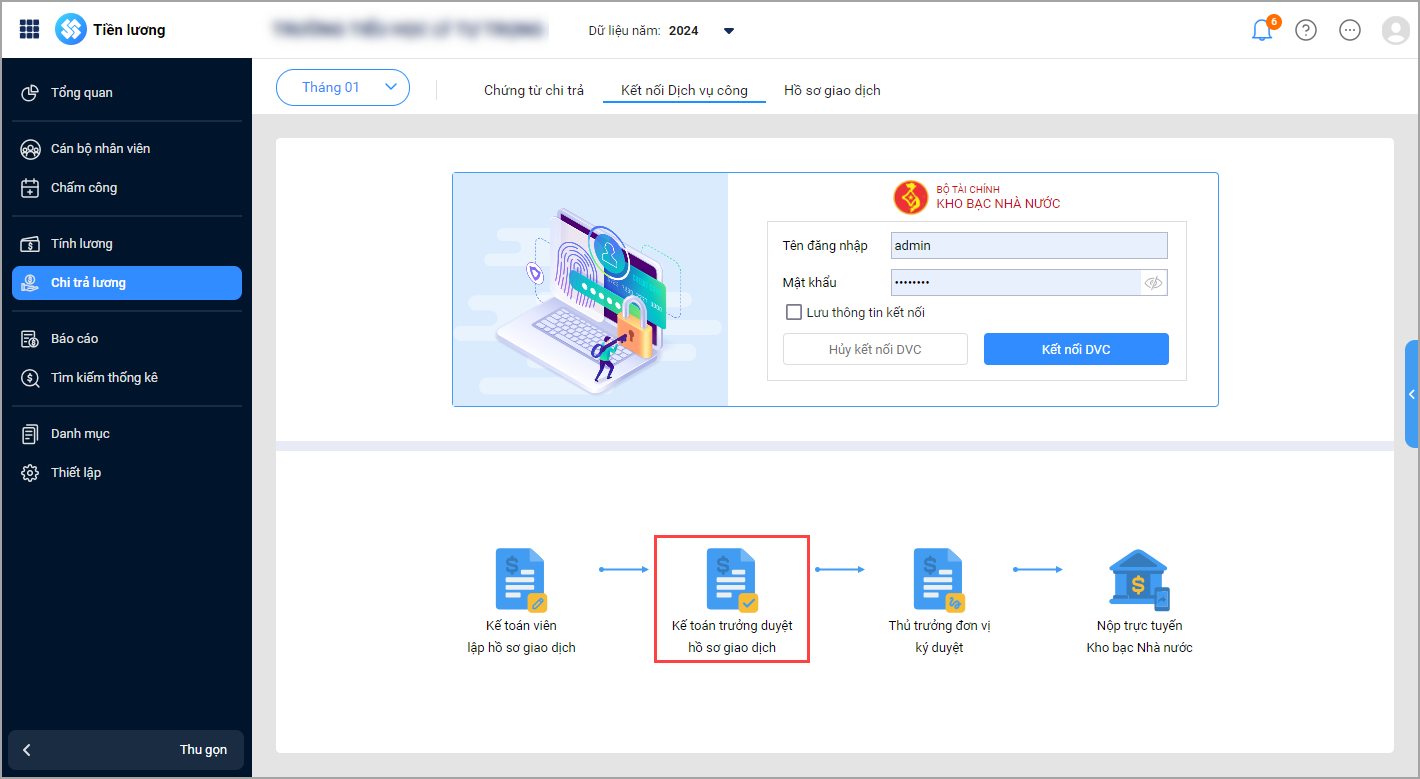
Task: Click Nộp trực tuyến Kho bạc Nhà nước text
Action: pyautogui.click(x=1140, y=637)
